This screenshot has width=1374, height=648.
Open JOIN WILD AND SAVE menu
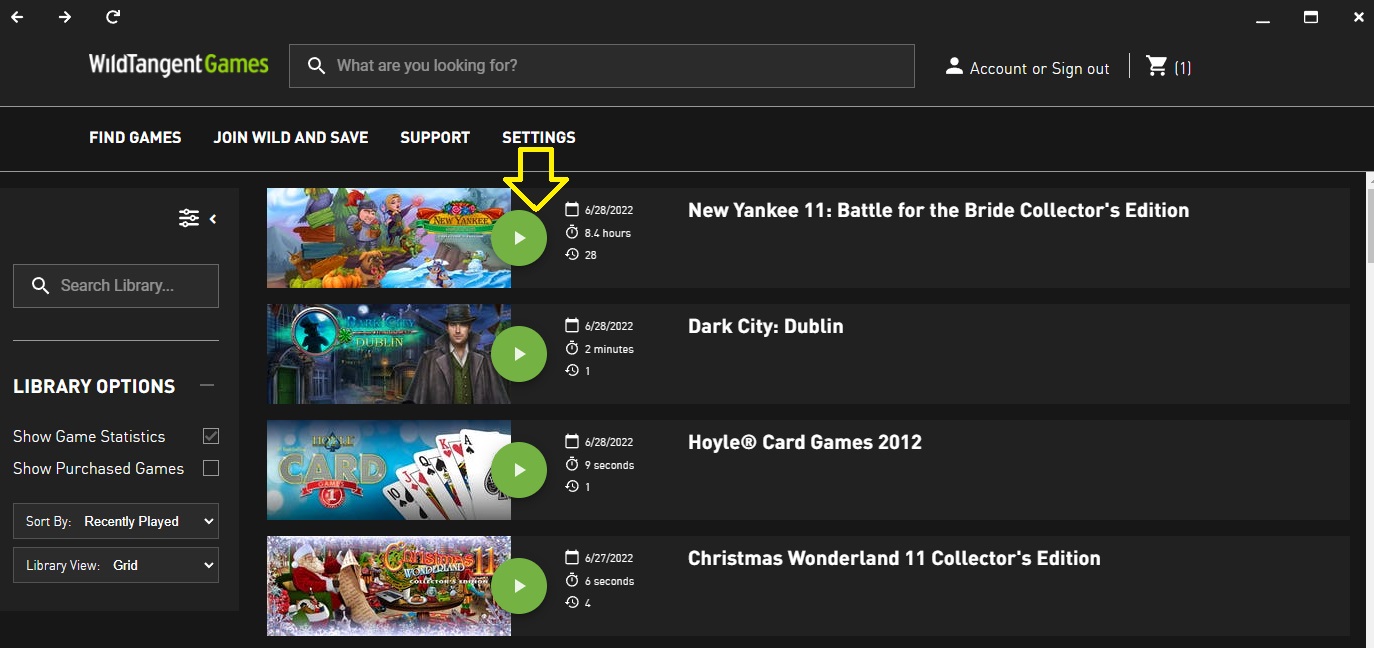291,138
